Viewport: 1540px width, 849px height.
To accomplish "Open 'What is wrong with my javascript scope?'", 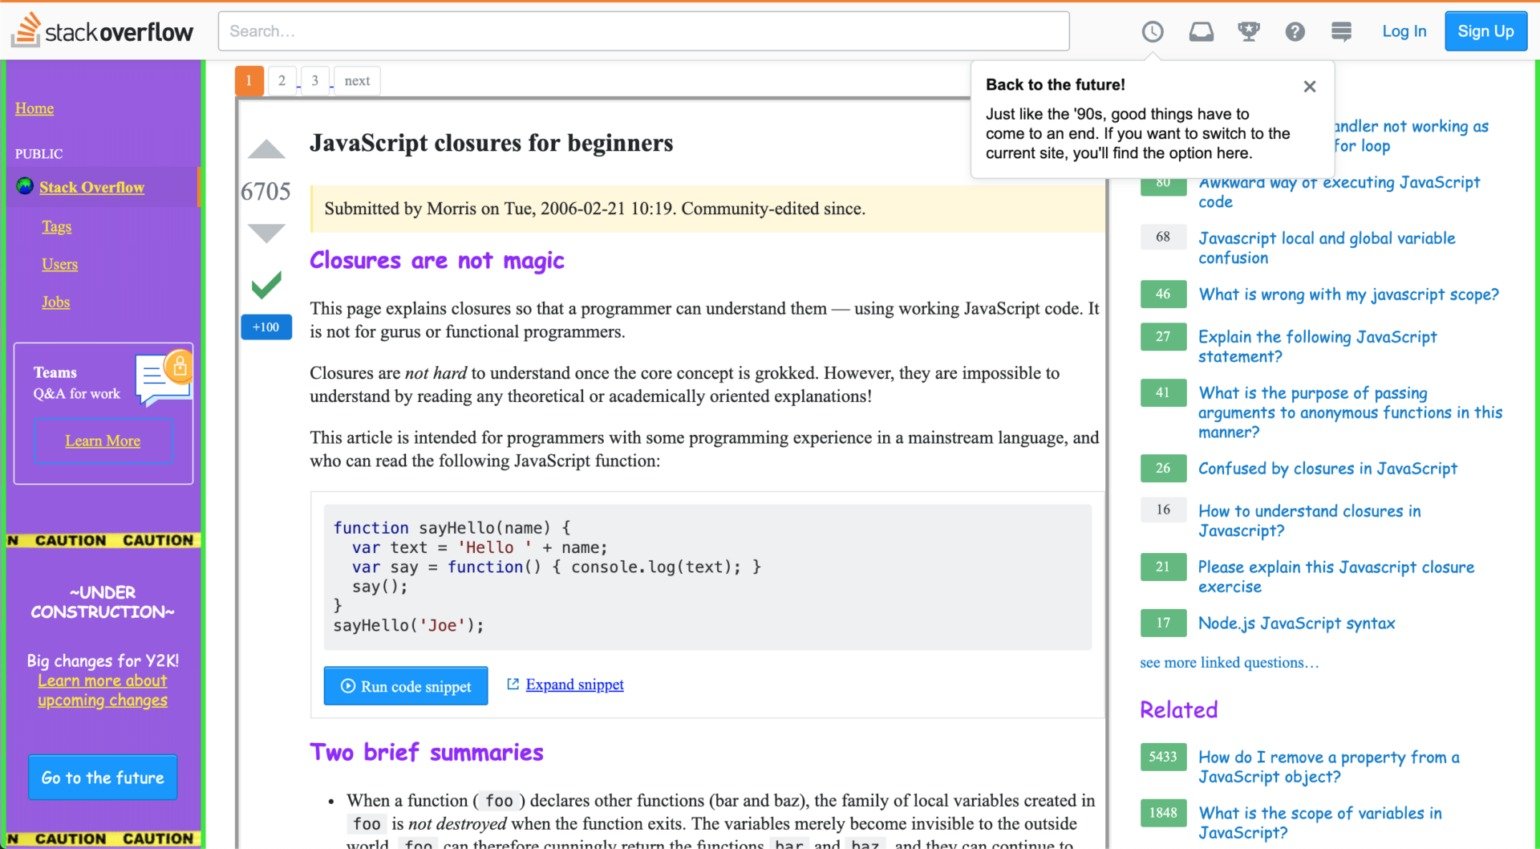I will coord(1349,295).
